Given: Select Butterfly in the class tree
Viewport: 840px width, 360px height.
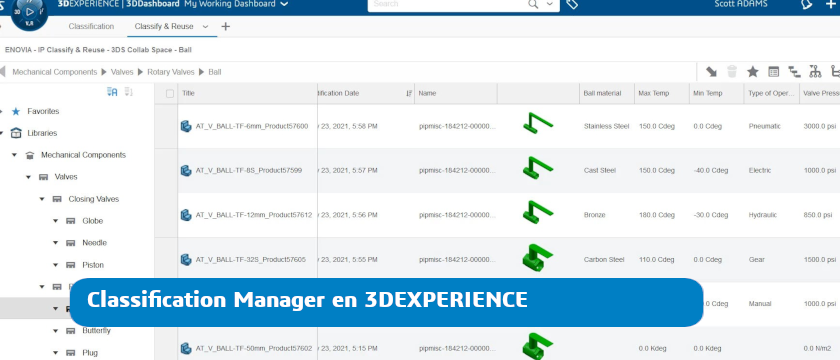Looking at the screenshot, I should tap(96, 331).
